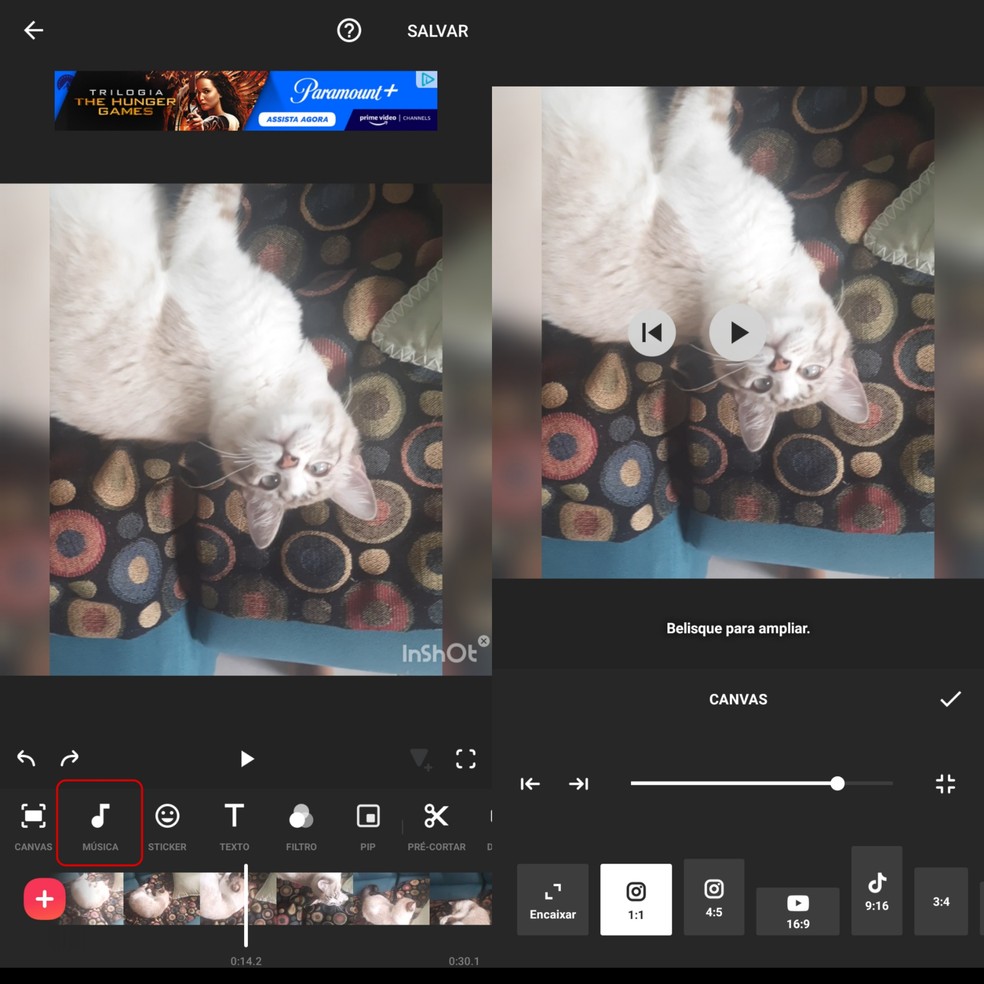
Task: Undo the last edit
Action: click(26, 759)
